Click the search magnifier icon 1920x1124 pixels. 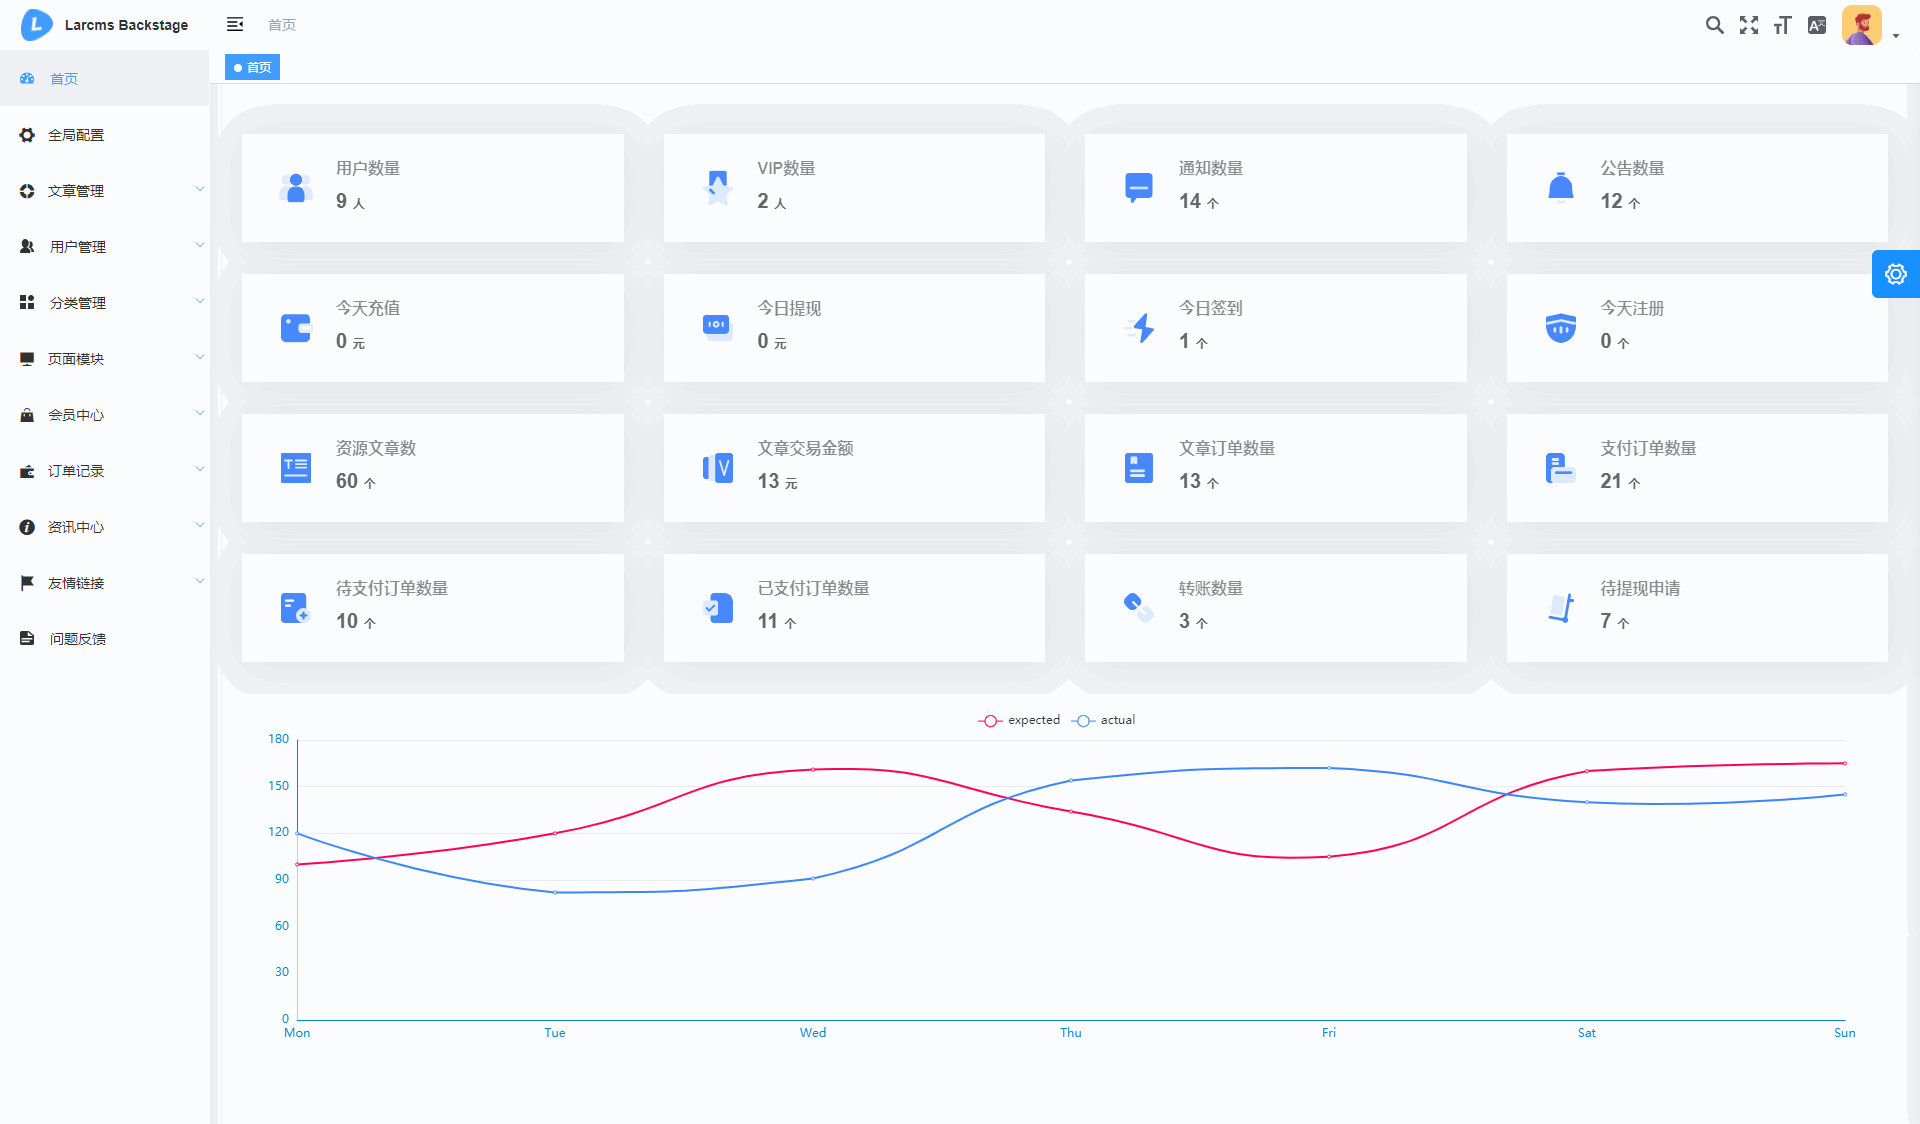[1714, 26]
